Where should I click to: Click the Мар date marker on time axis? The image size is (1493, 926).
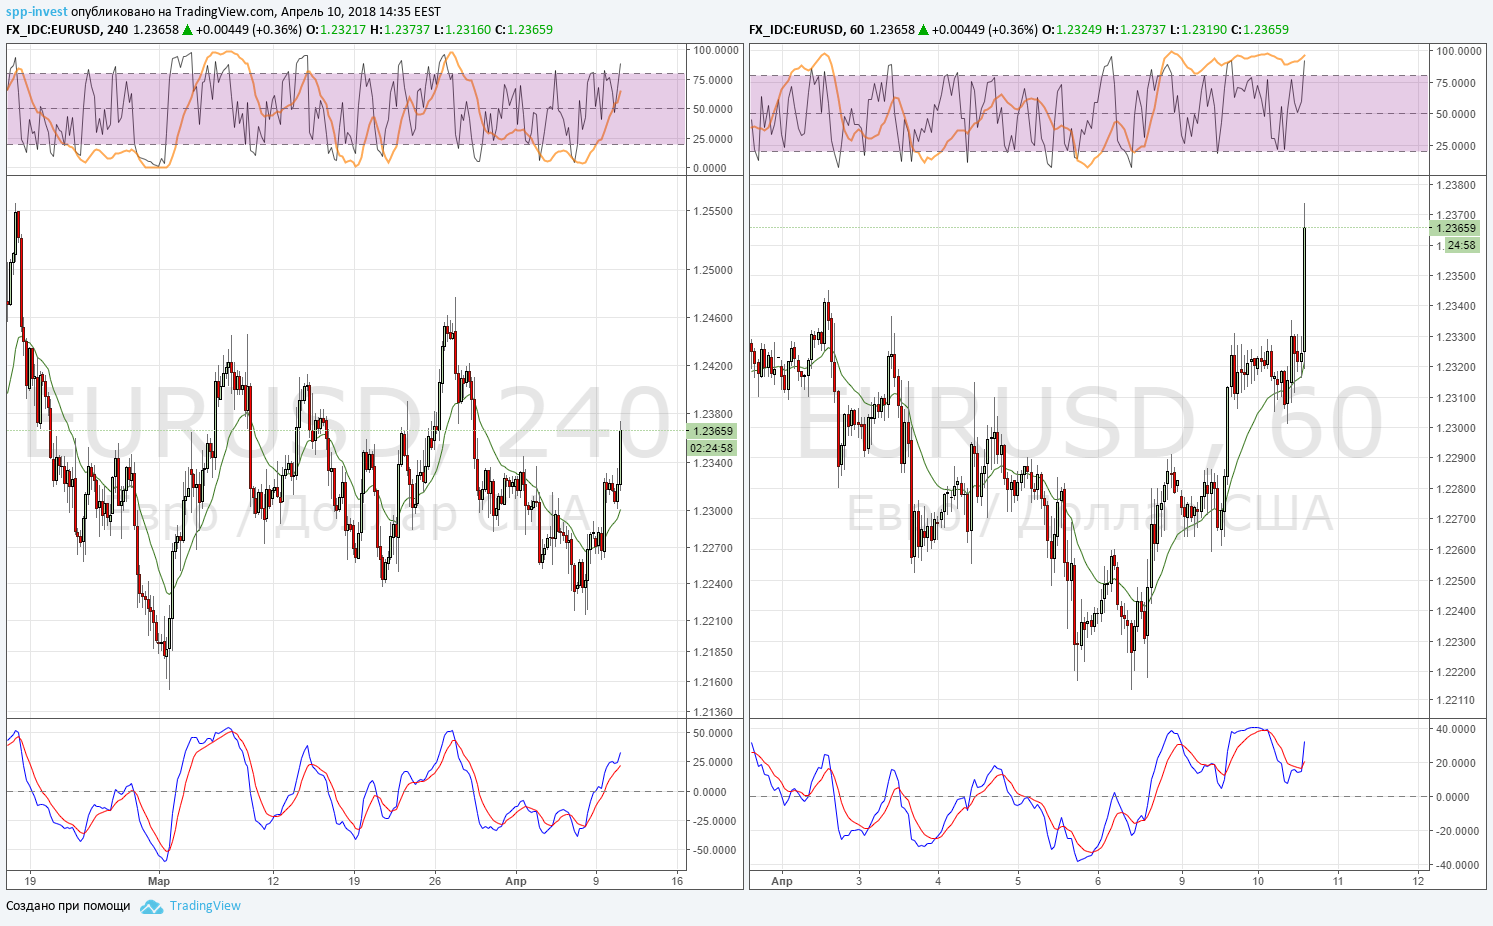[x=159, y=881]
